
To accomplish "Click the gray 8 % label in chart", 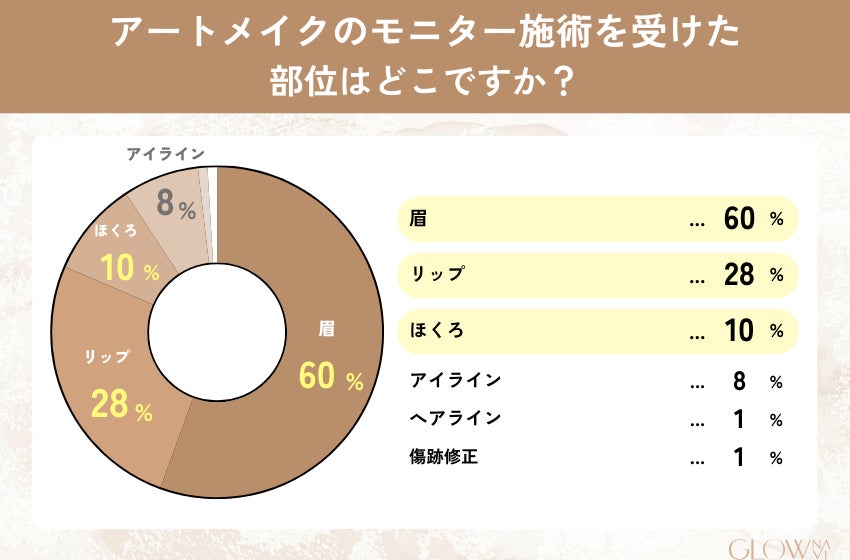I will click(177, 205).
